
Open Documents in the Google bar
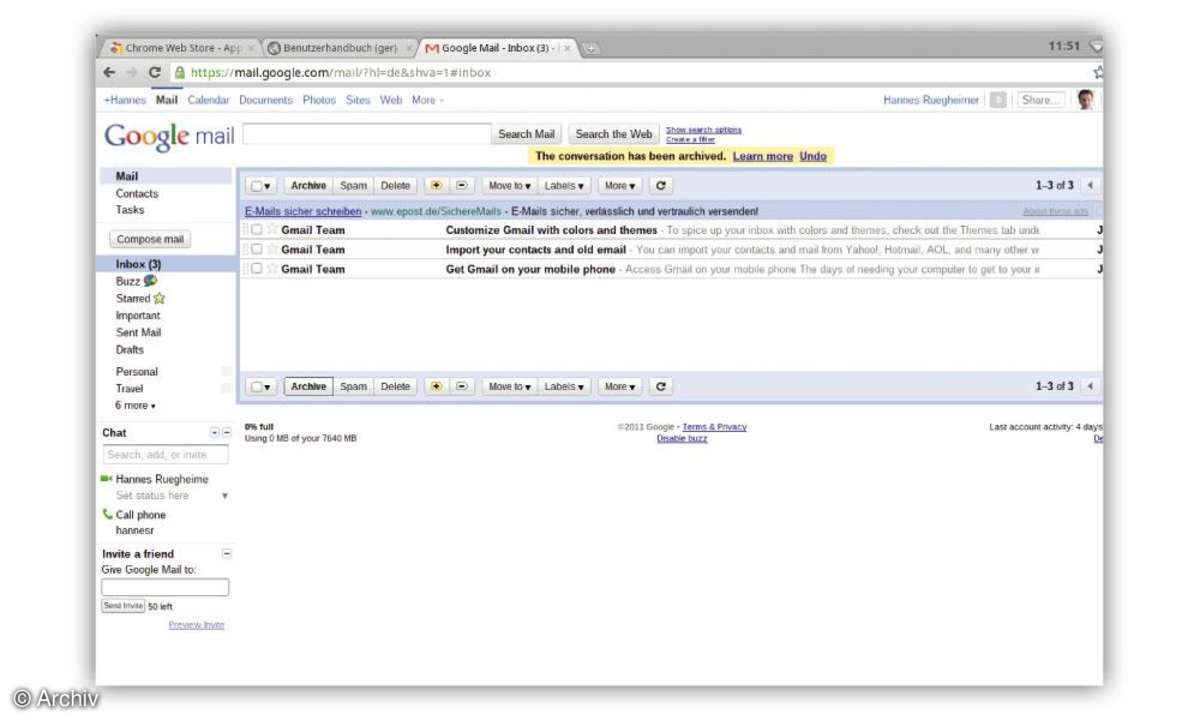(266, 100)
